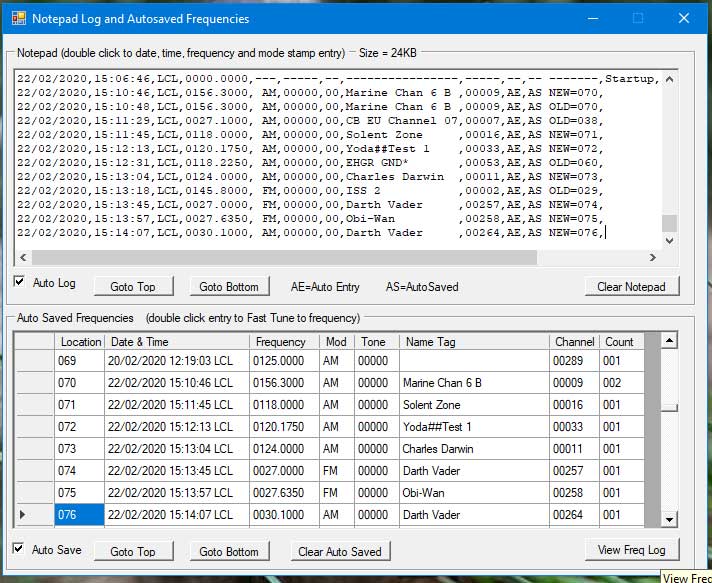Click notepad horizontal scrollbar right arrow
This screenshot has width=712, height=583.
[x=653, y=257]
